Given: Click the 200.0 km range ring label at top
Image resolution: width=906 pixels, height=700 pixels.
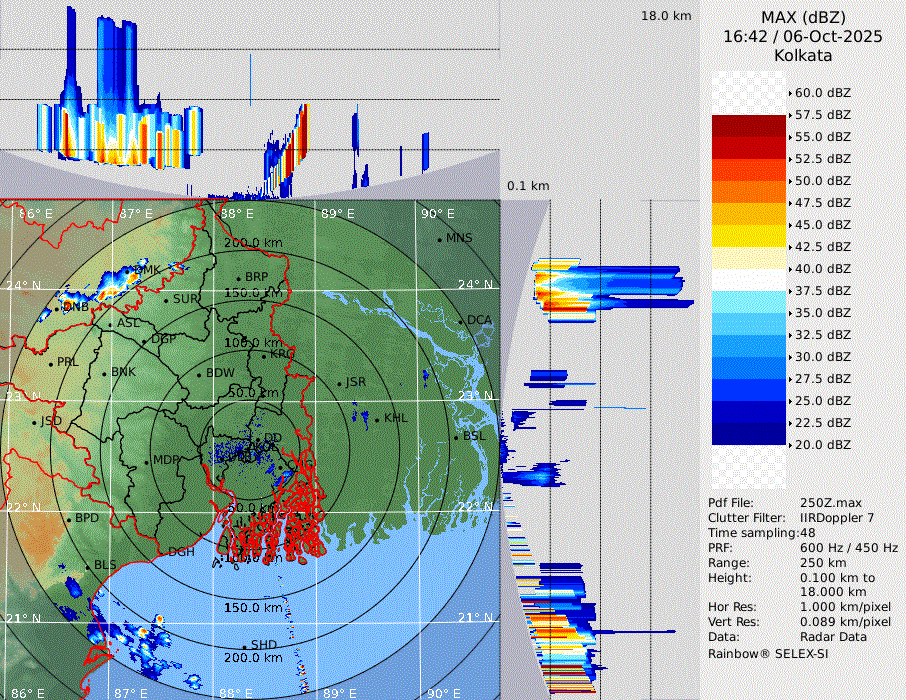Looking at the screenshot, I should click(251, 243).
